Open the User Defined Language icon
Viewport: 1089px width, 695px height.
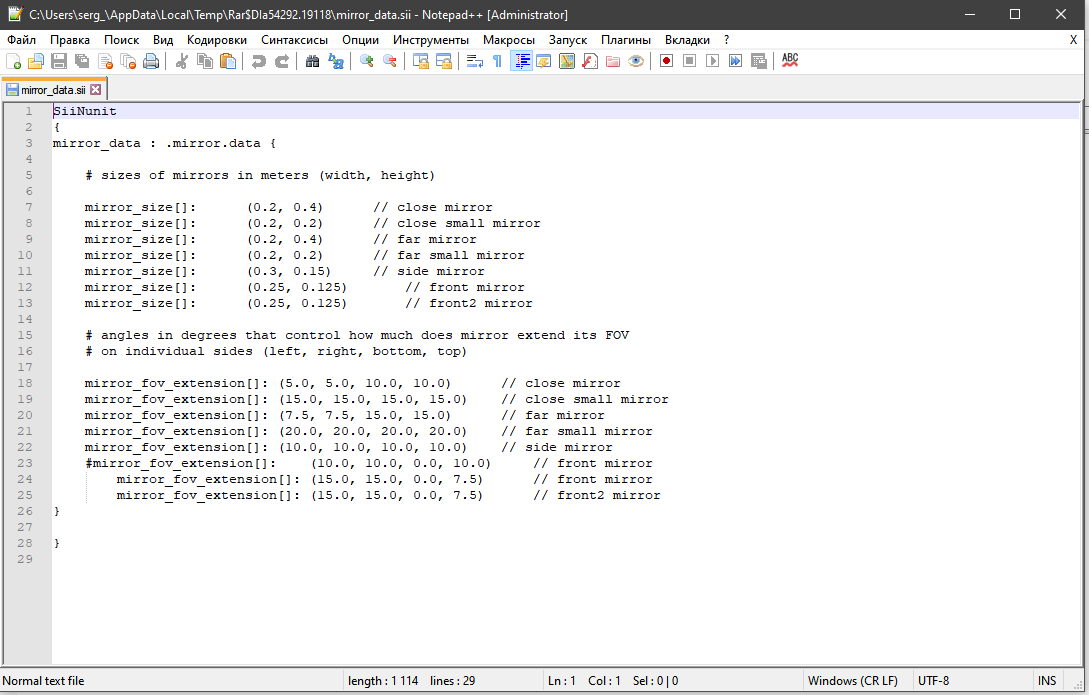(x=544, y=61)
